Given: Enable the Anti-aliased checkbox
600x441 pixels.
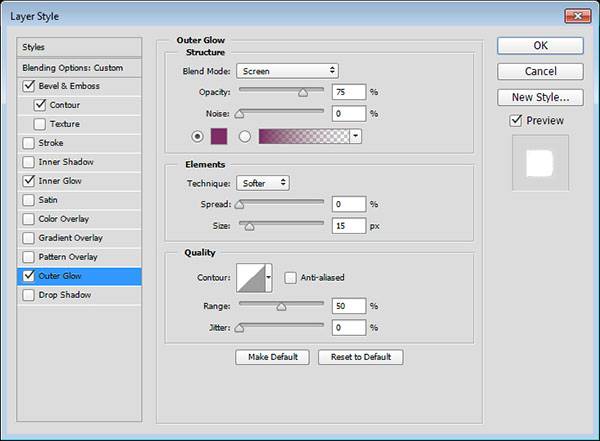Looking at the screenshot, I should (290, 277).
